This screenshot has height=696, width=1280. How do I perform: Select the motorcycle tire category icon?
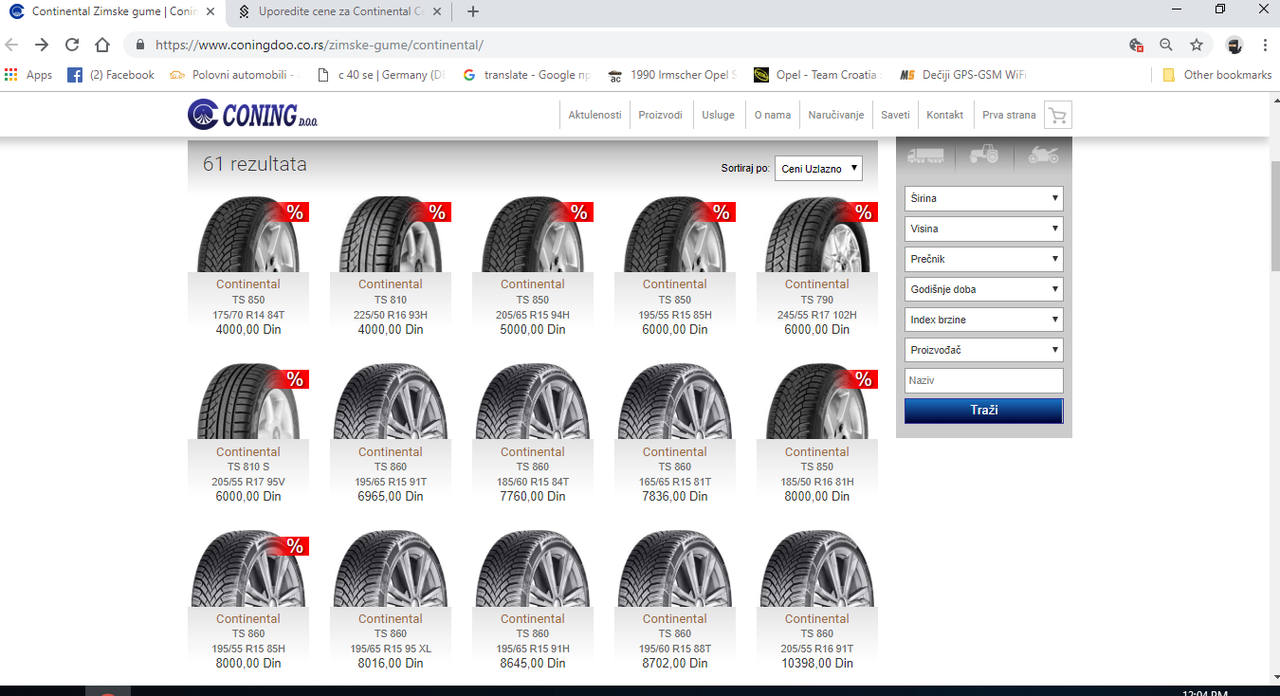coord(1043,155)
